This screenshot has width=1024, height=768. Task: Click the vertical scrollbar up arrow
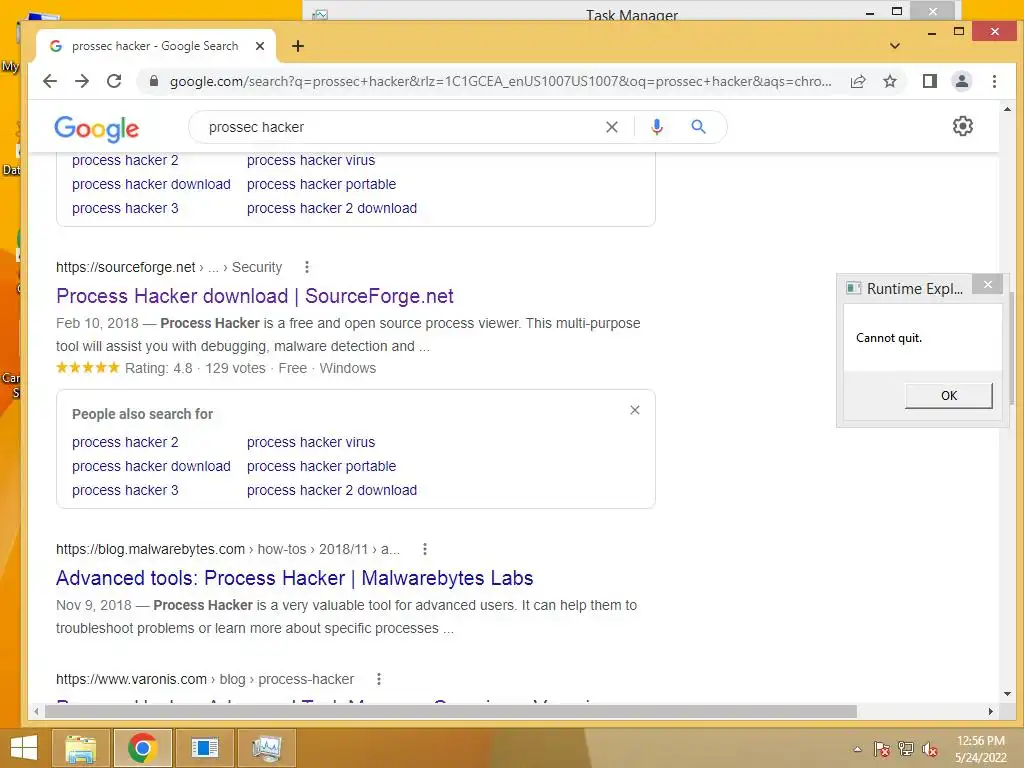[1006, 109]
